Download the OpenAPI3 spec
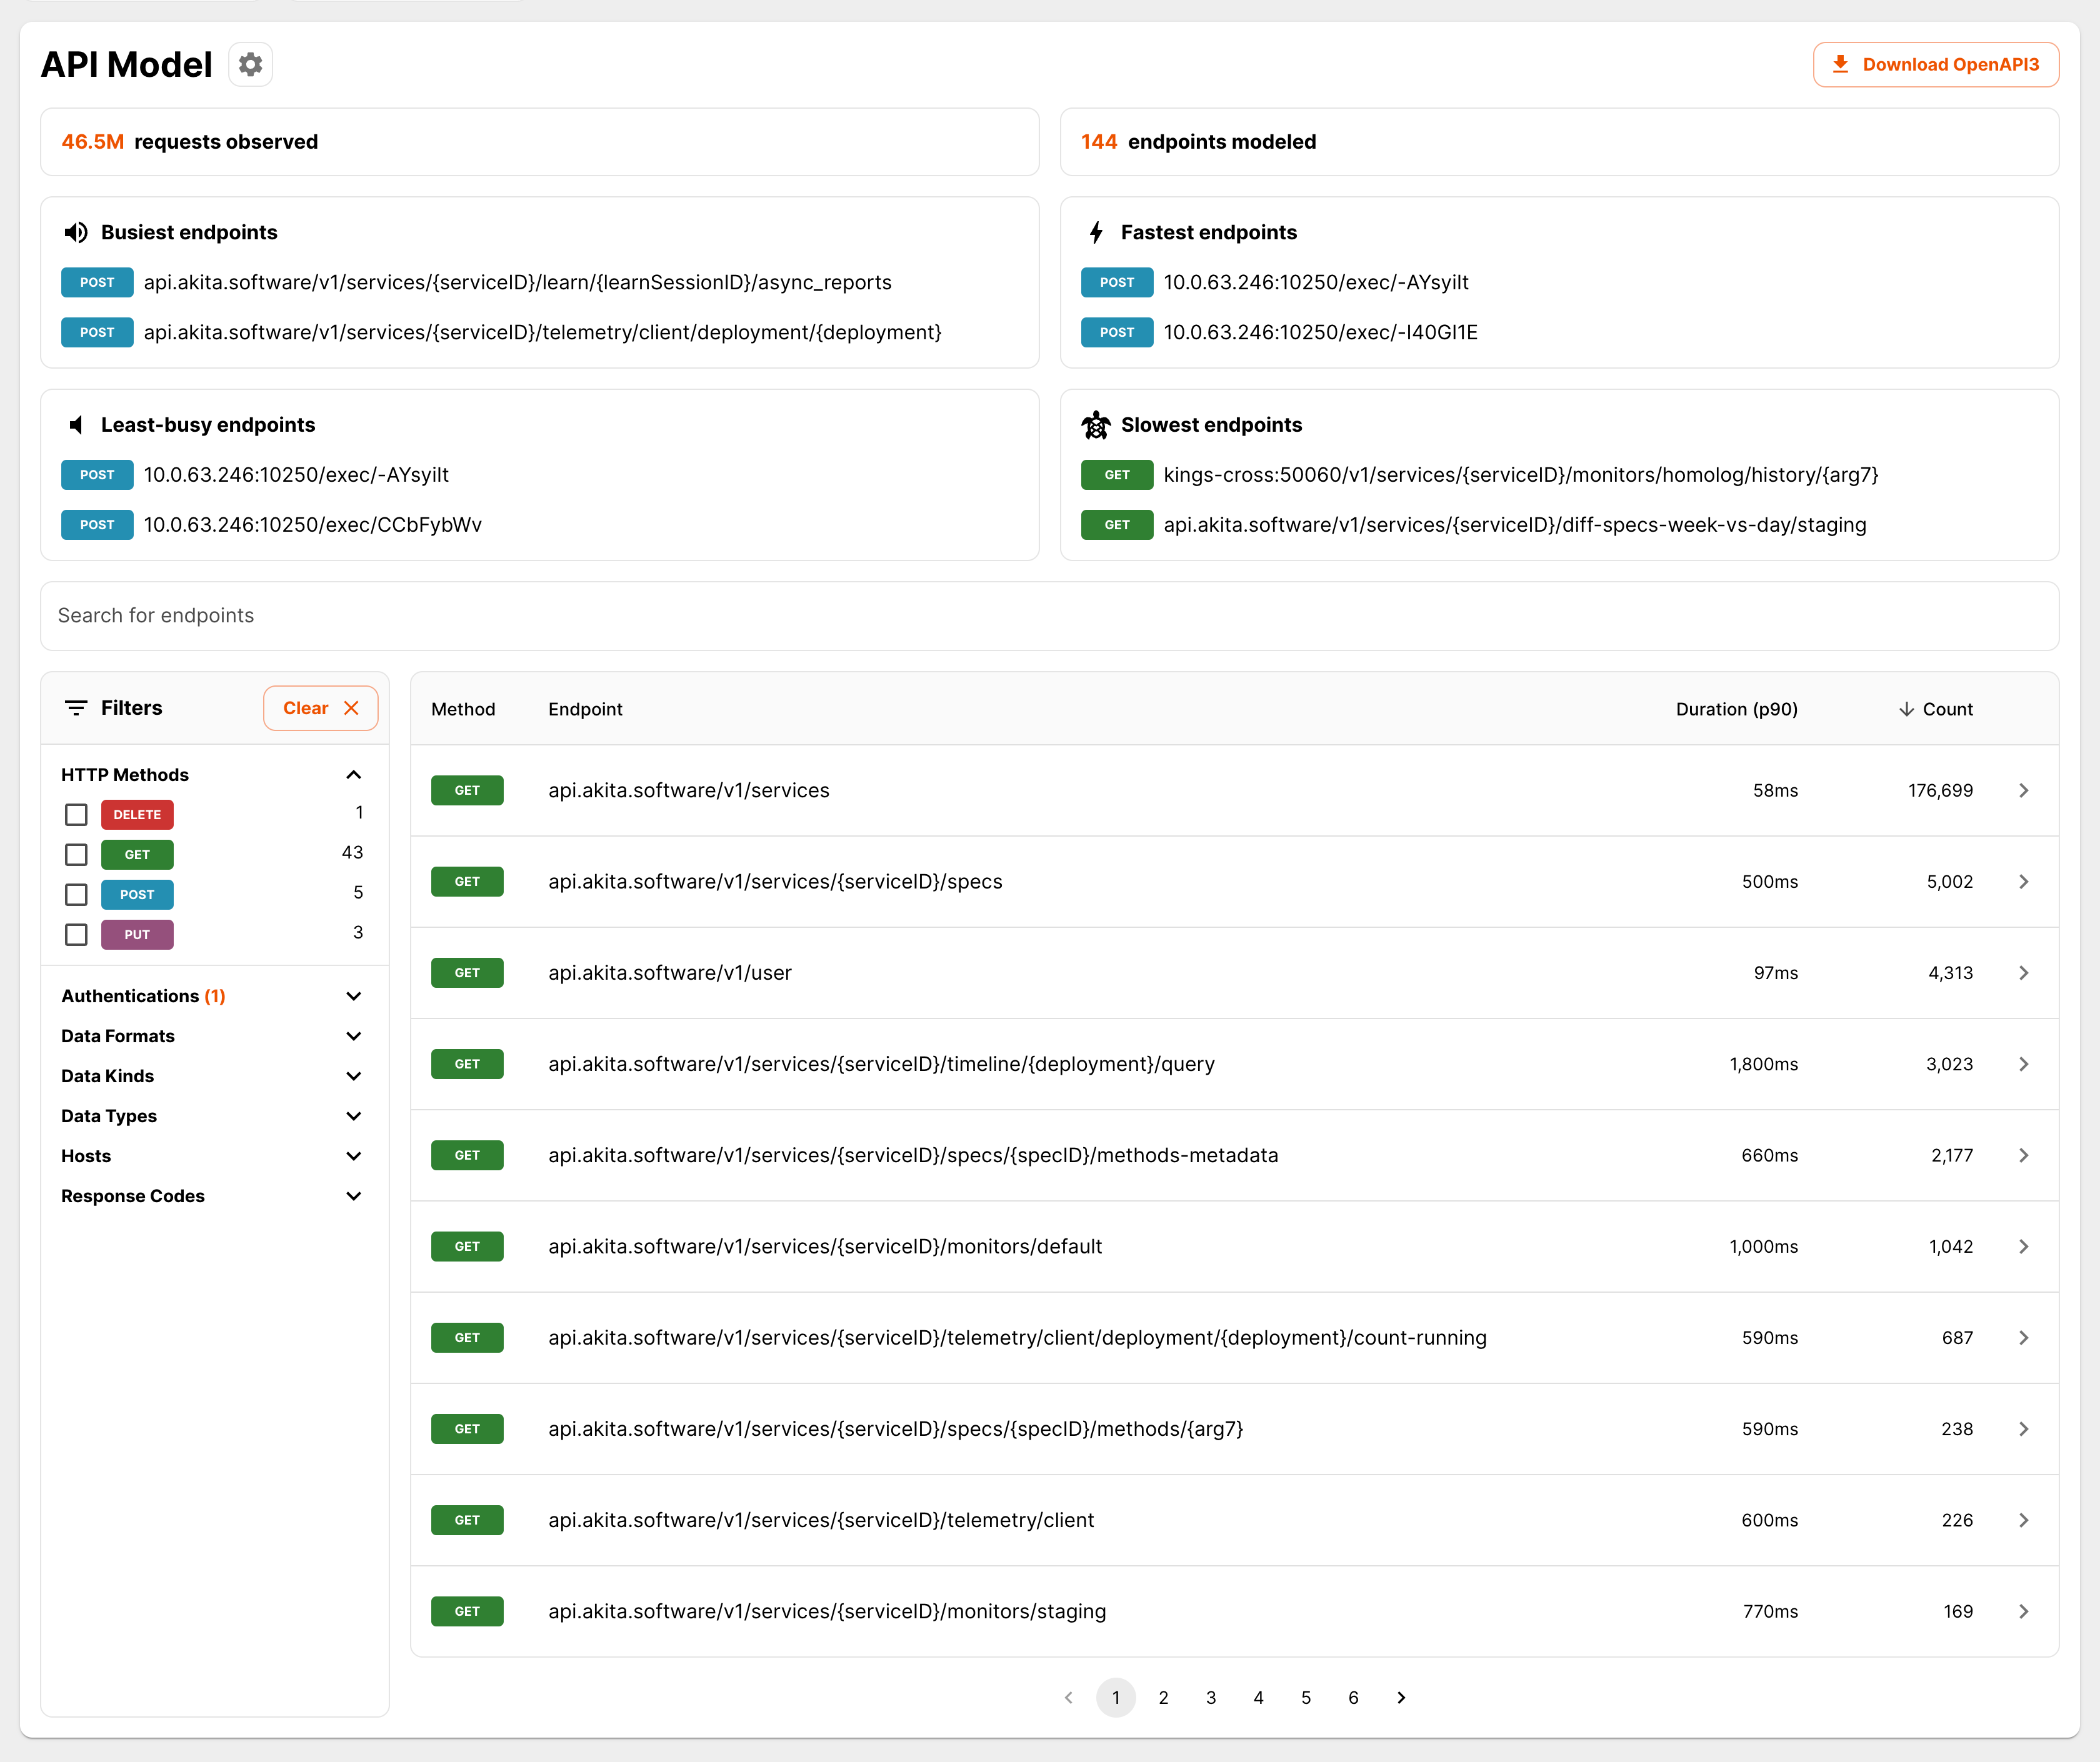This screenshot has width=2100, height=1762. point(1935,65)
